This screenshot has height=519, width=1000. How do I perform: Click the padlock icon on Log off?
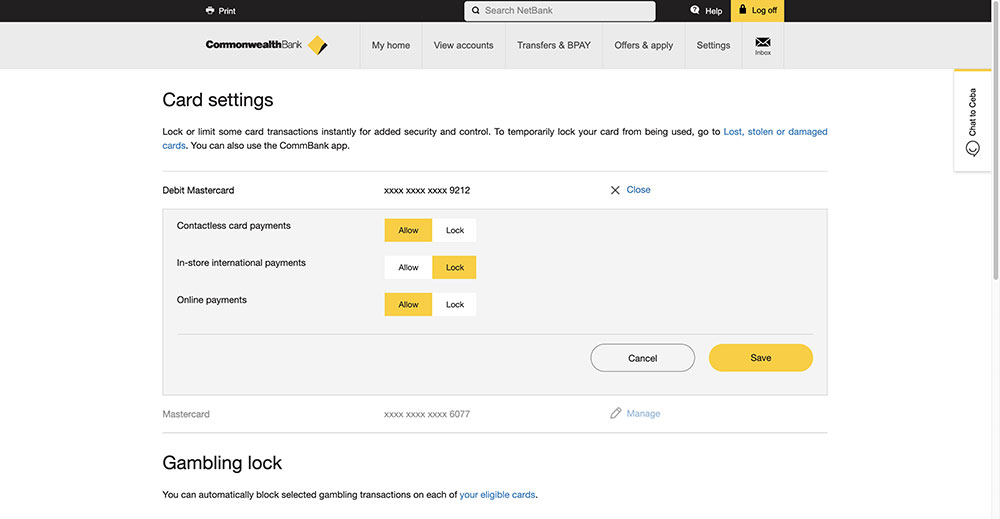742,10
